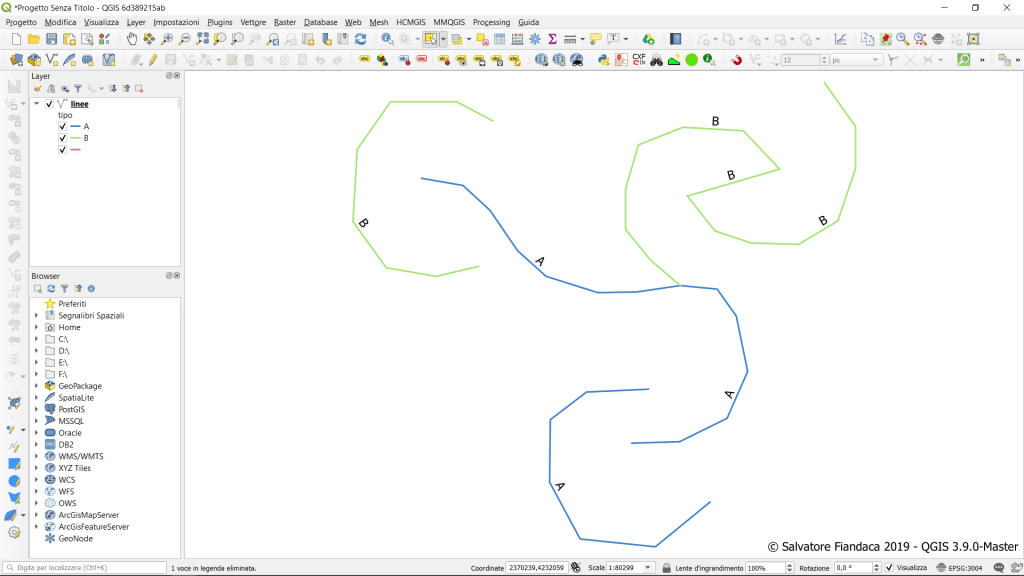Click the Statistical Summary sigma icon
The image size is (1024, 576).
552,39
